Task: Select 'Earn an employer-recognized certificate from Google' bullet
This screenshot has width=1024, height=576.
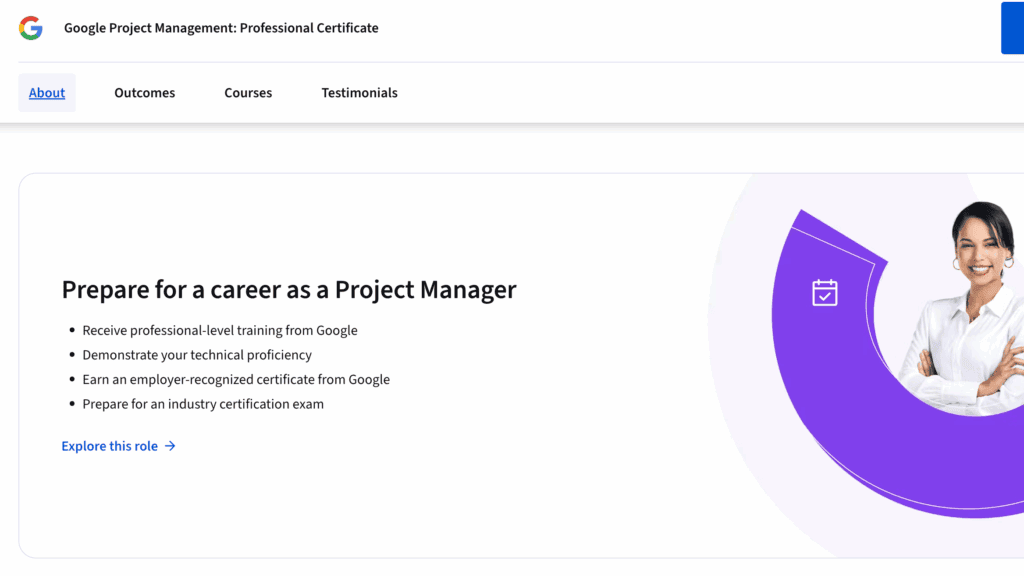Action: tap(236, 379)
